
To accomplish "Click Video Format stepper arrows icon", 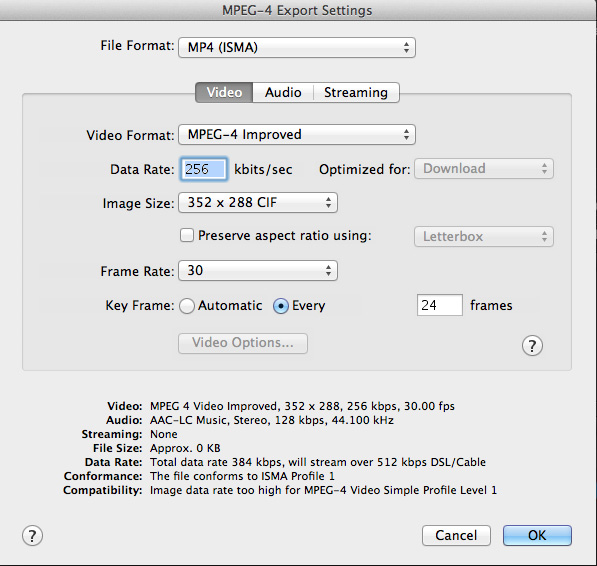I will pos(406,134).
